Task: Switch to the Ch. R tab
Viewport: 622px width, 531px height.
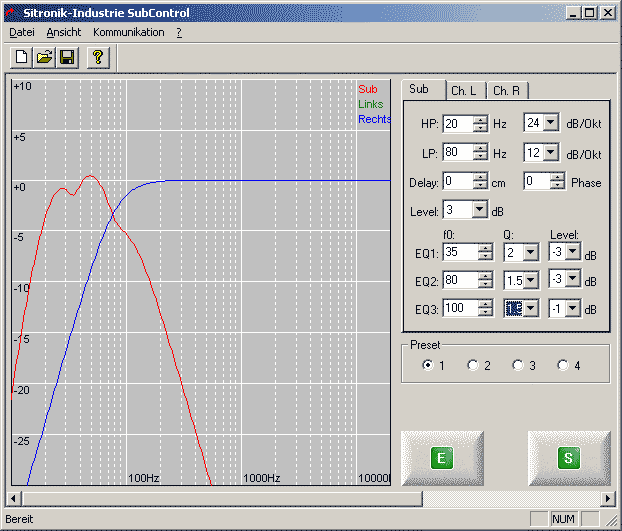Action: [506, 91]
